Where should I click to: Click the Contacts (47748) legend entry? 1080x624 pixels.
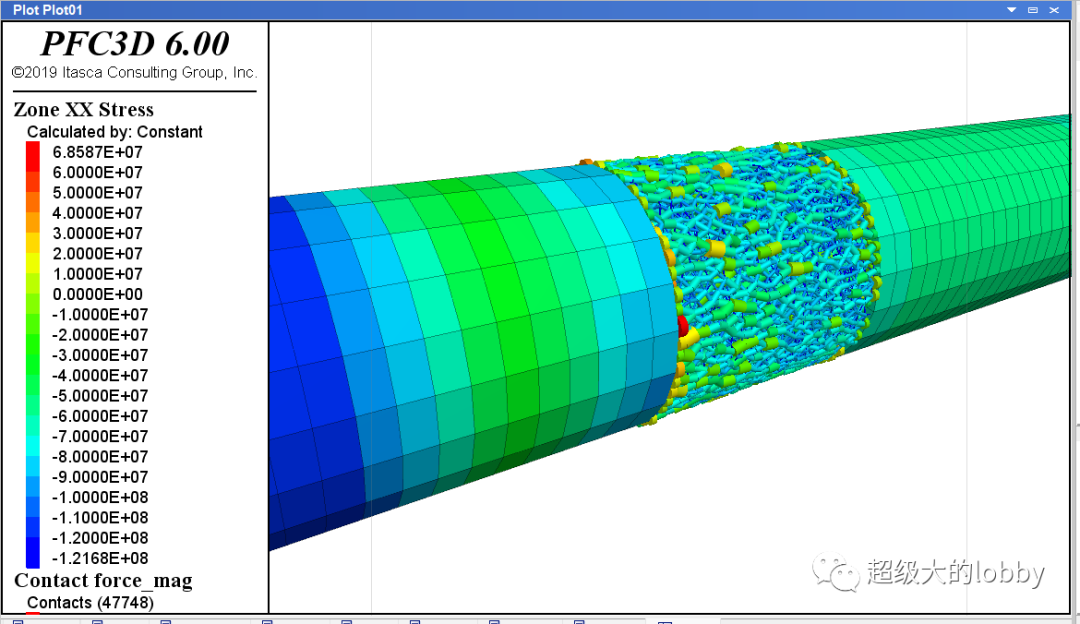tap(90, 603)
